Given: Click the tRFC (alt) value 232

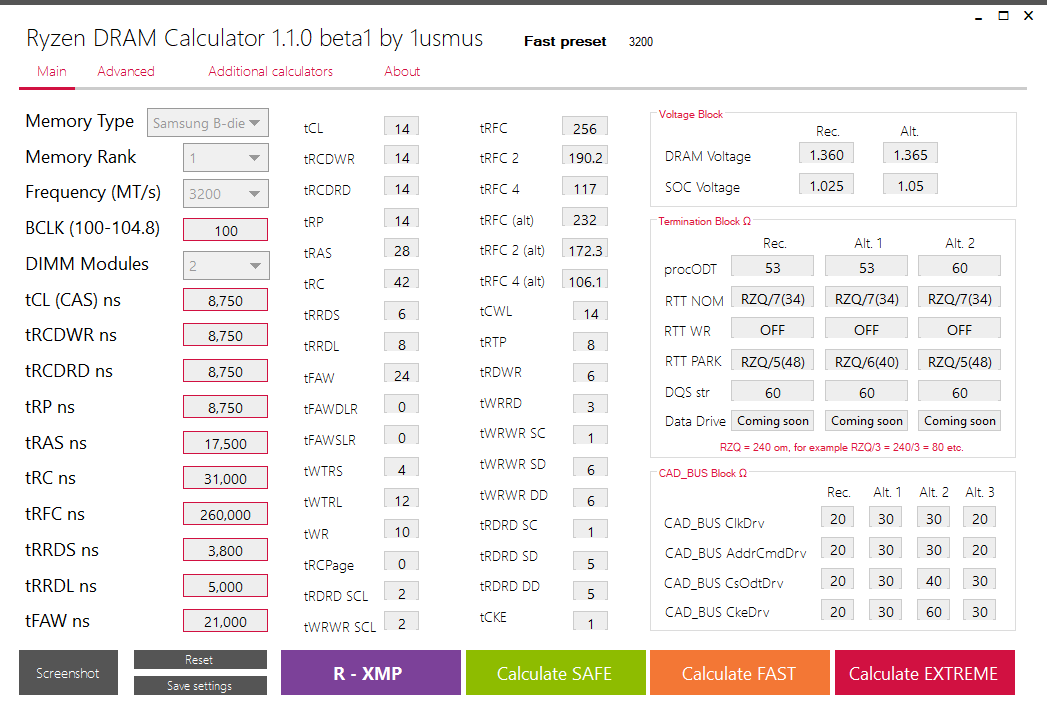Looking at the screenshot, I should 585,219.
